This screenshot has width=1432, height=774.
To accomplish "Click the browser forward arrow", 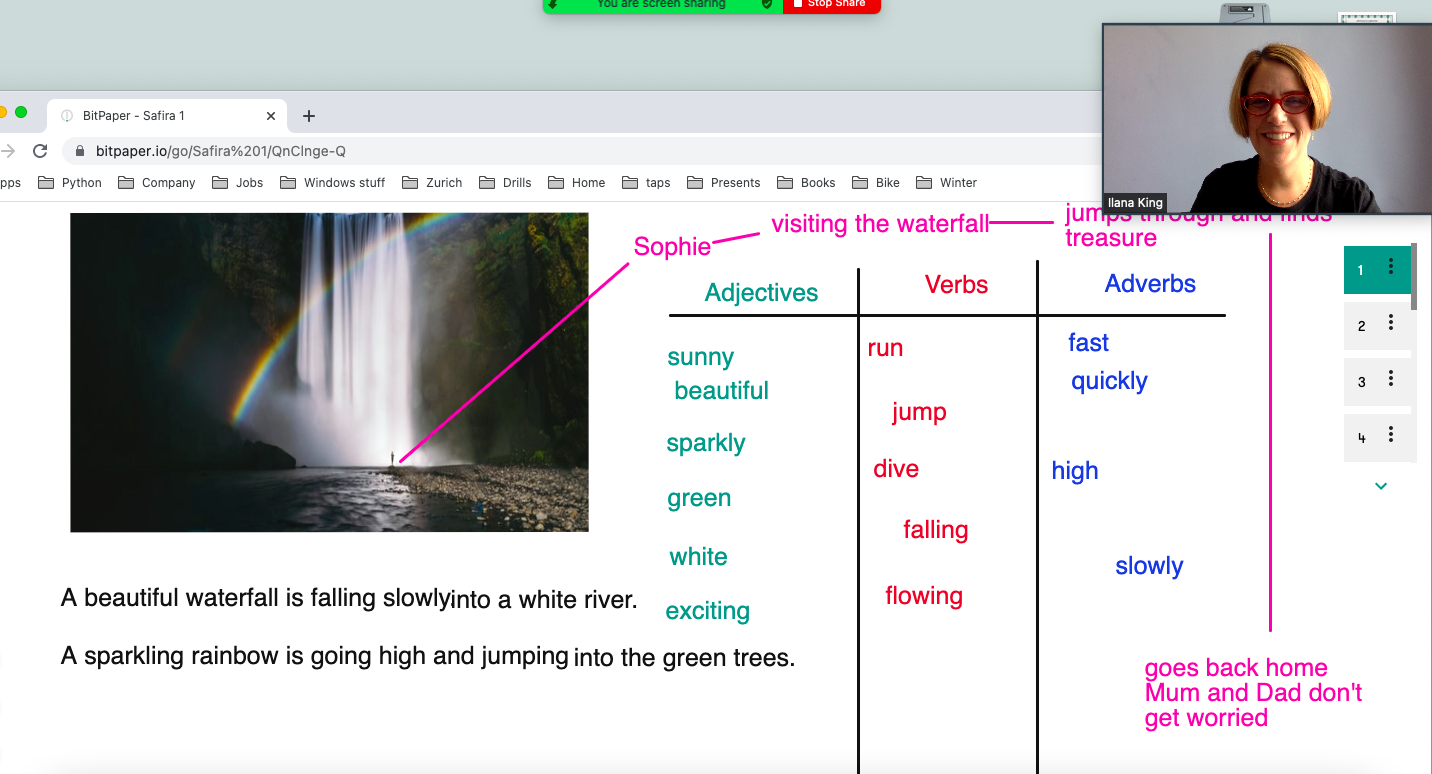I will click(x=8, y=151).
